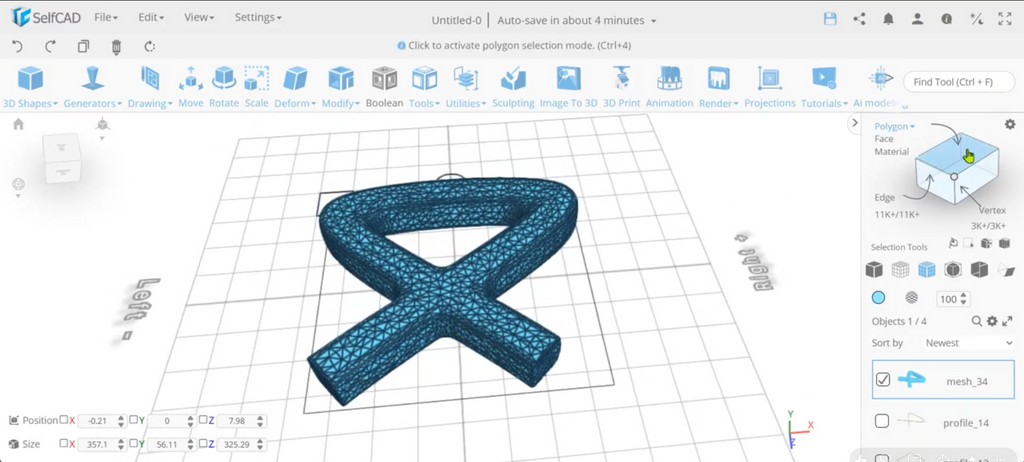Enter fullscreen with the expand icon
The image size is (1024, 462).
click(x=1005, y=19)
